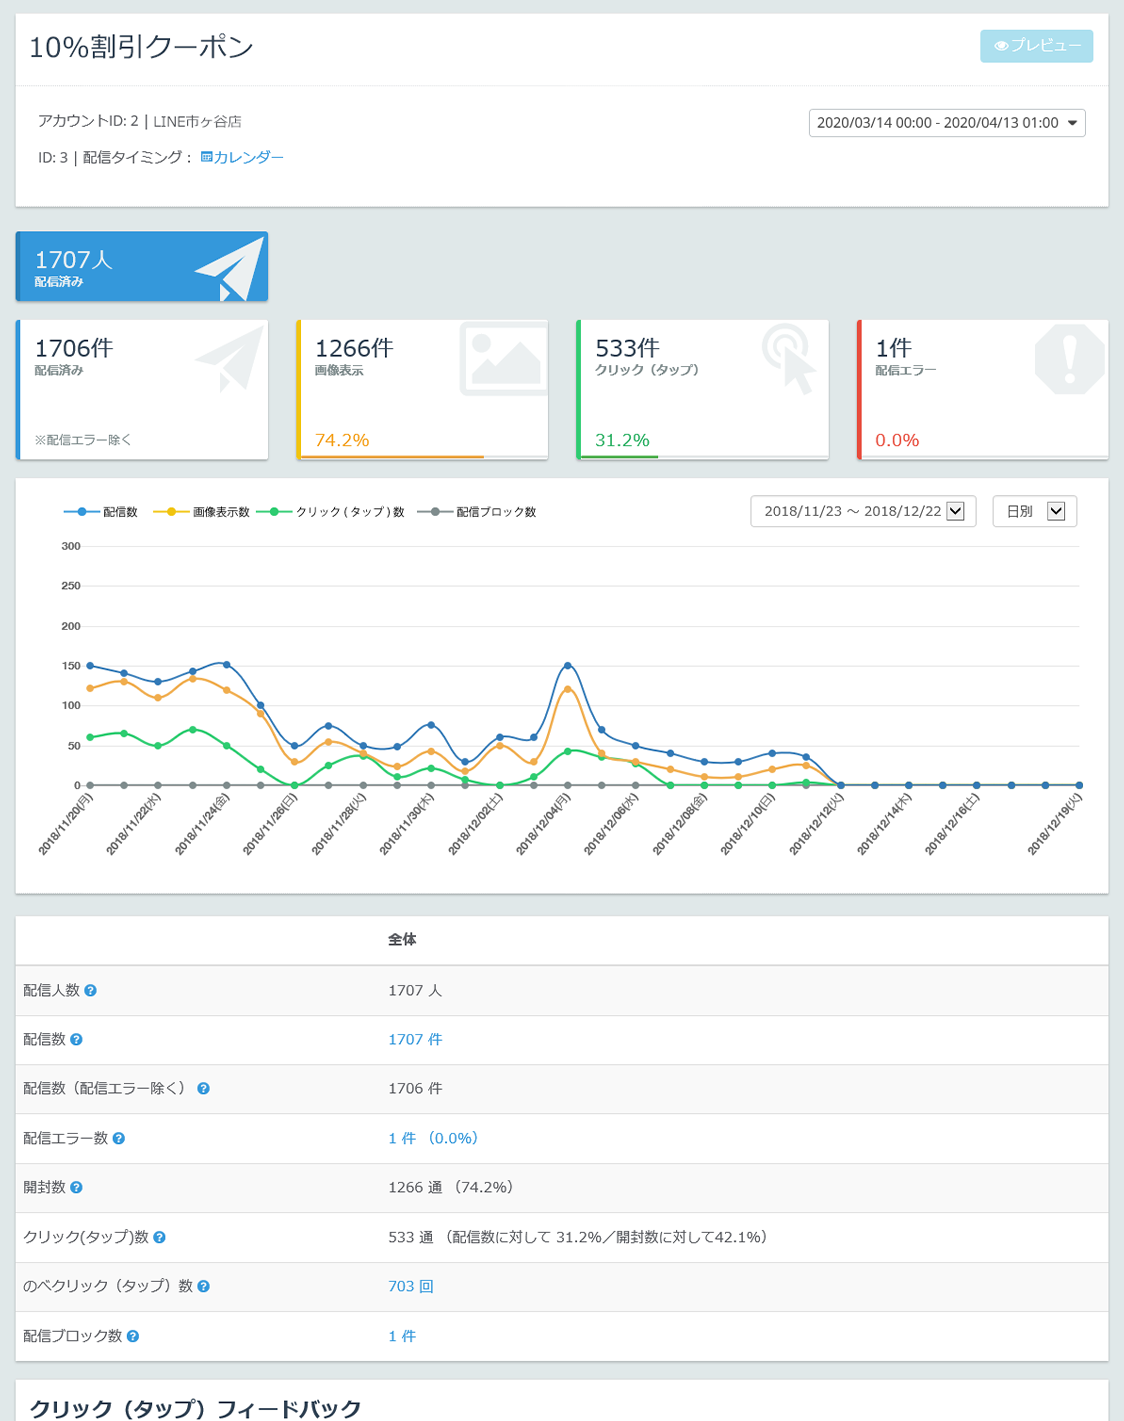The width and height of the screenshot is (1124, 1421).
Task: Click help icon beside のべクリック(タップ)数
Action: [204, 1287]
